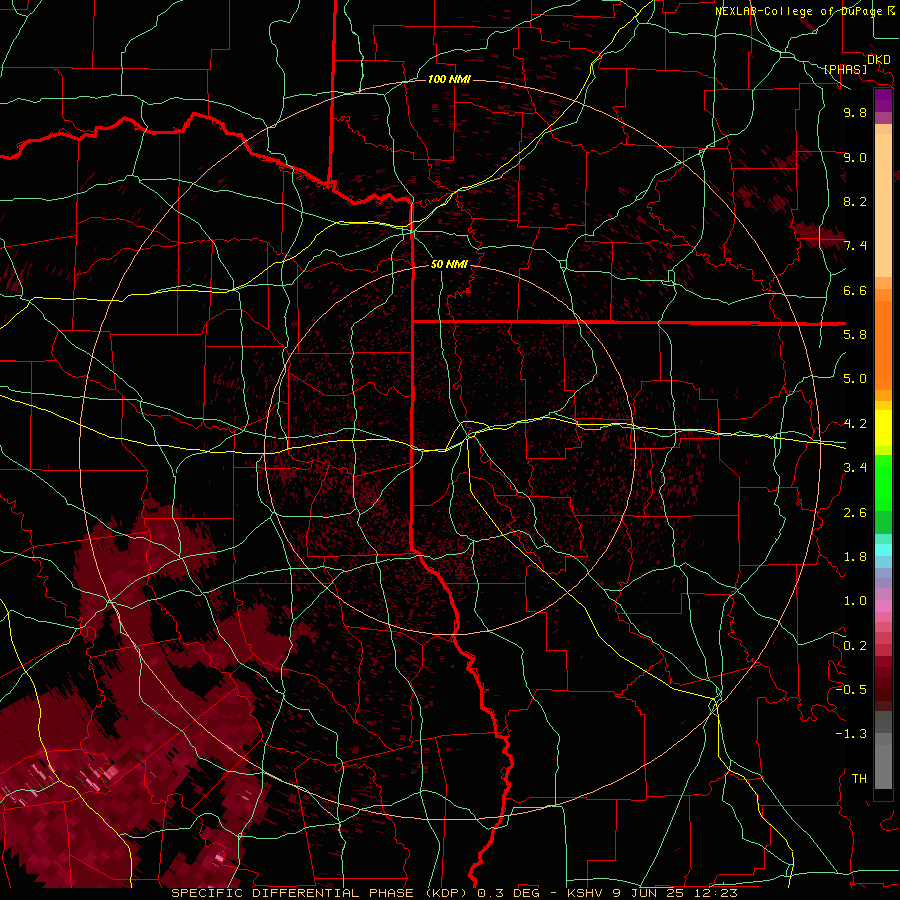The height and width of the screenshot is (900, 900).
Task: Click the 2.6 value on the color scale
Action: pyautogui.click(x=855, y=512)
